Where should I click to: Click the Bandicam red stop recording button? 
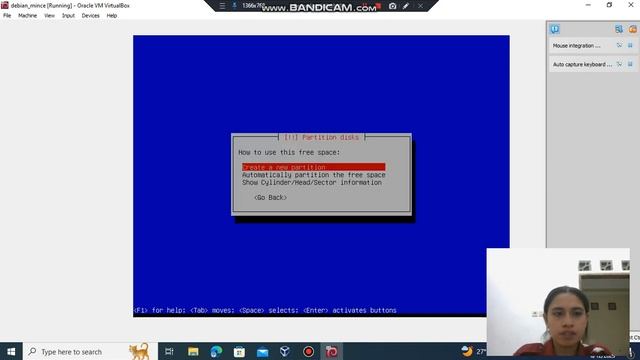click(x=378, y=6)
